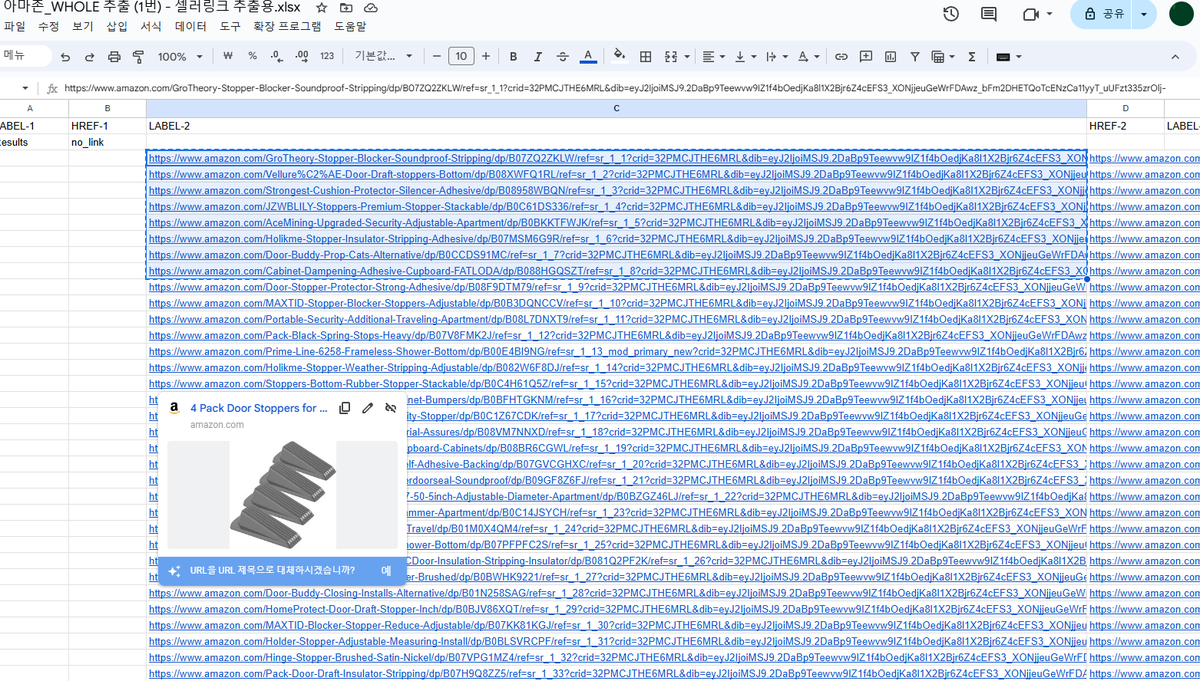
Task: Open the functions (sigma) menu
Action: pyautogui.click(x=971, y=57)
